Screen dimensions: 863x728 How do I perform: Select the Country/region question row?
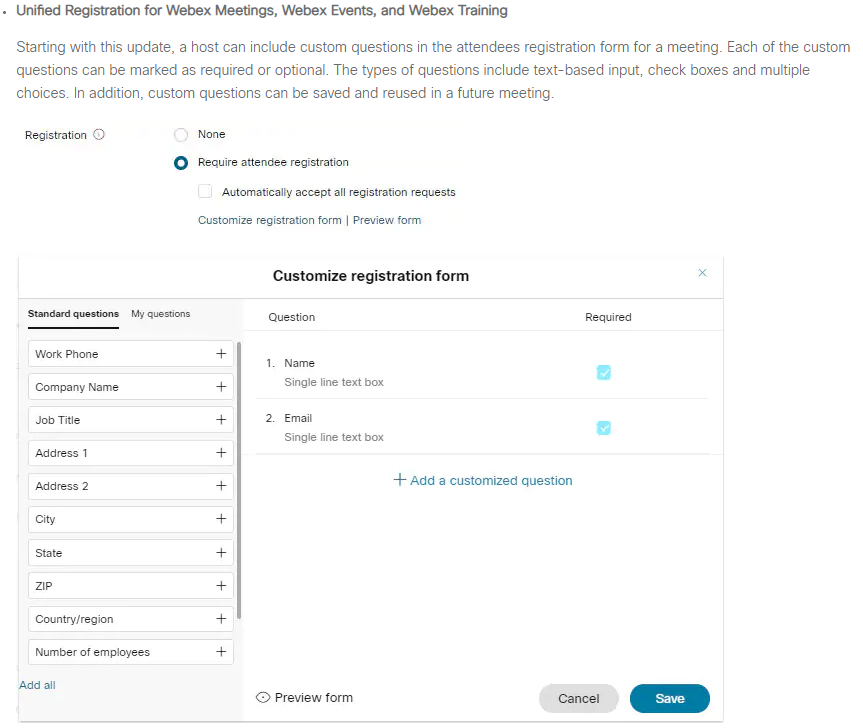click(x=131, y=618)
